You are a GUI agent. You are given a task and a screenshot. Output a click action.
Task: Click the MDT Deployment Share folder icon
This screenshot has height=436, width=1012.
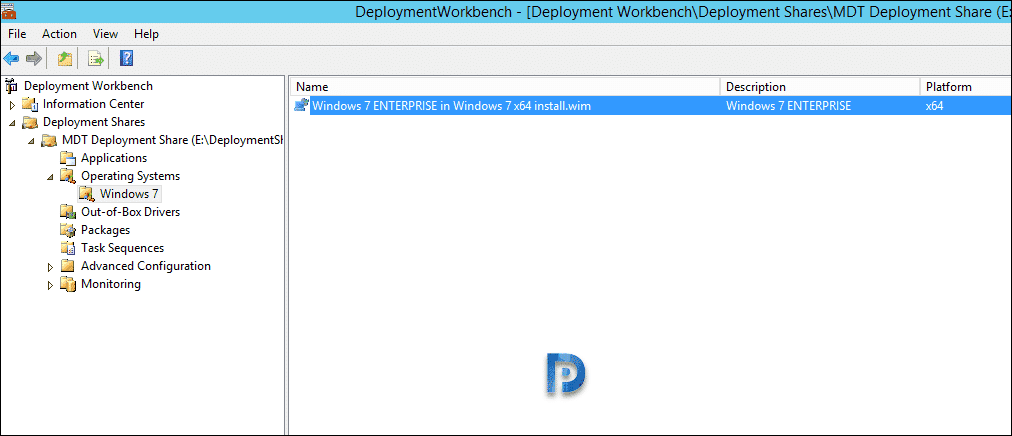(x=50, y=140)
